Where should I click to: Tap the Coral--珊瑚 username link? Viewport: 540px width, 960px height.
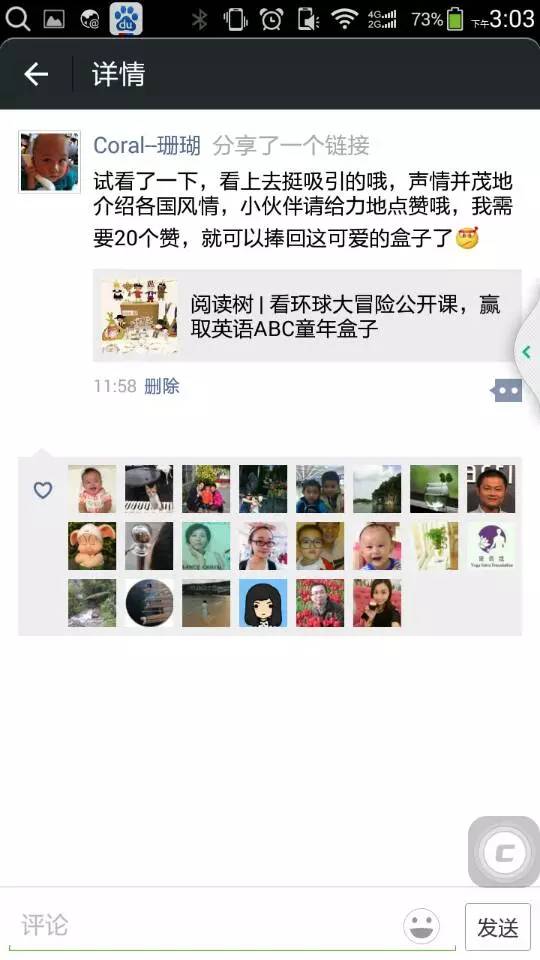coord(147,146)
